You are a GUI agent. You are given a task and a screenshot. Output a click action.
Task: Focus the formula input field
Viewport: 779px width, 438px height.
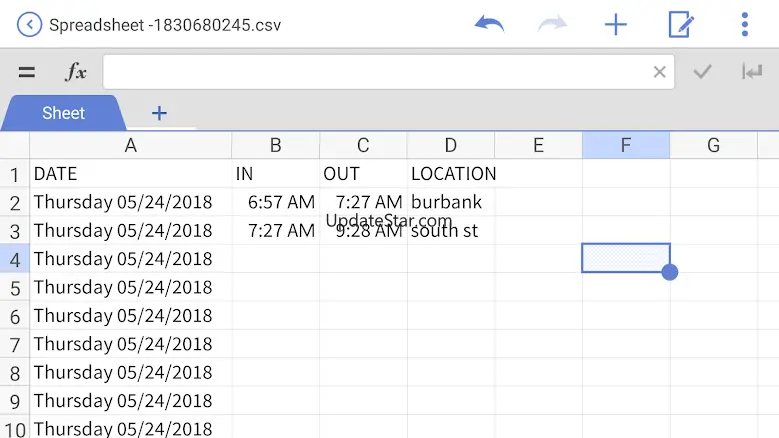[375, 72]
